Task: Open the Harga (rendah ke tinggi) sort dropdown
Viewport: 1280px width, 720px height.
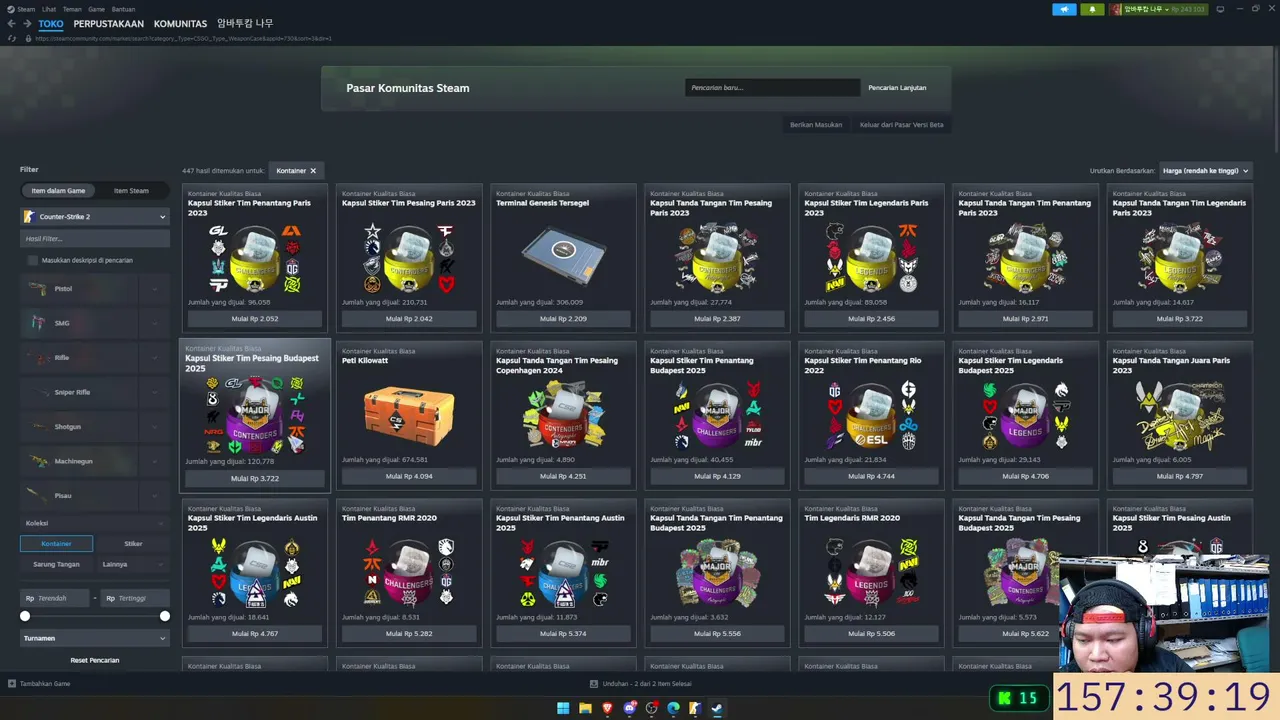Action: pyautogui.click(x=1206, y=171)
